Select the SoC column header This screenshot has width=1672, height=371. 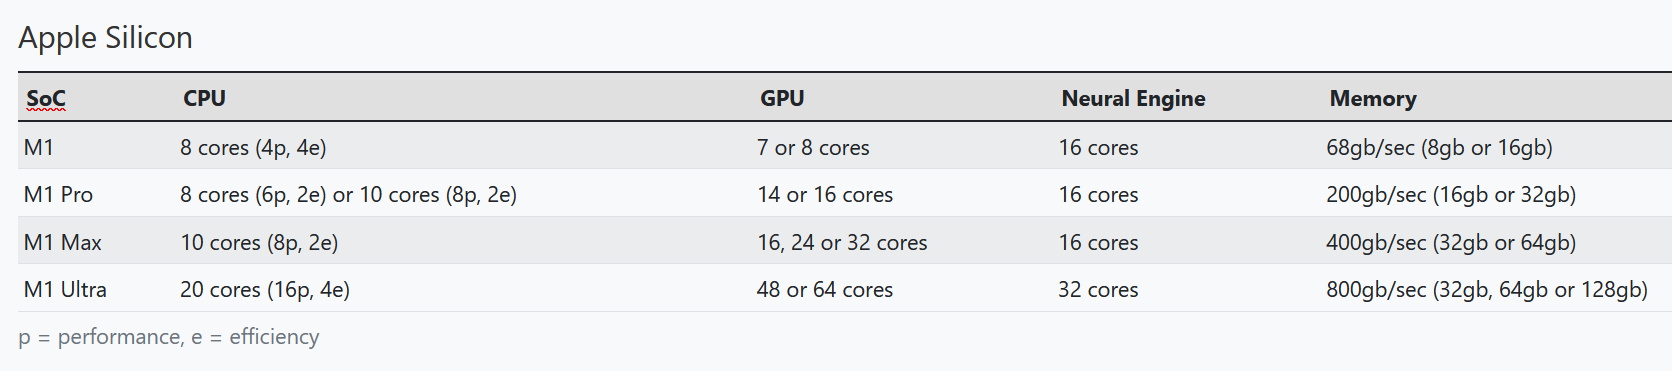pyautogui.click(x=46, y=98)
